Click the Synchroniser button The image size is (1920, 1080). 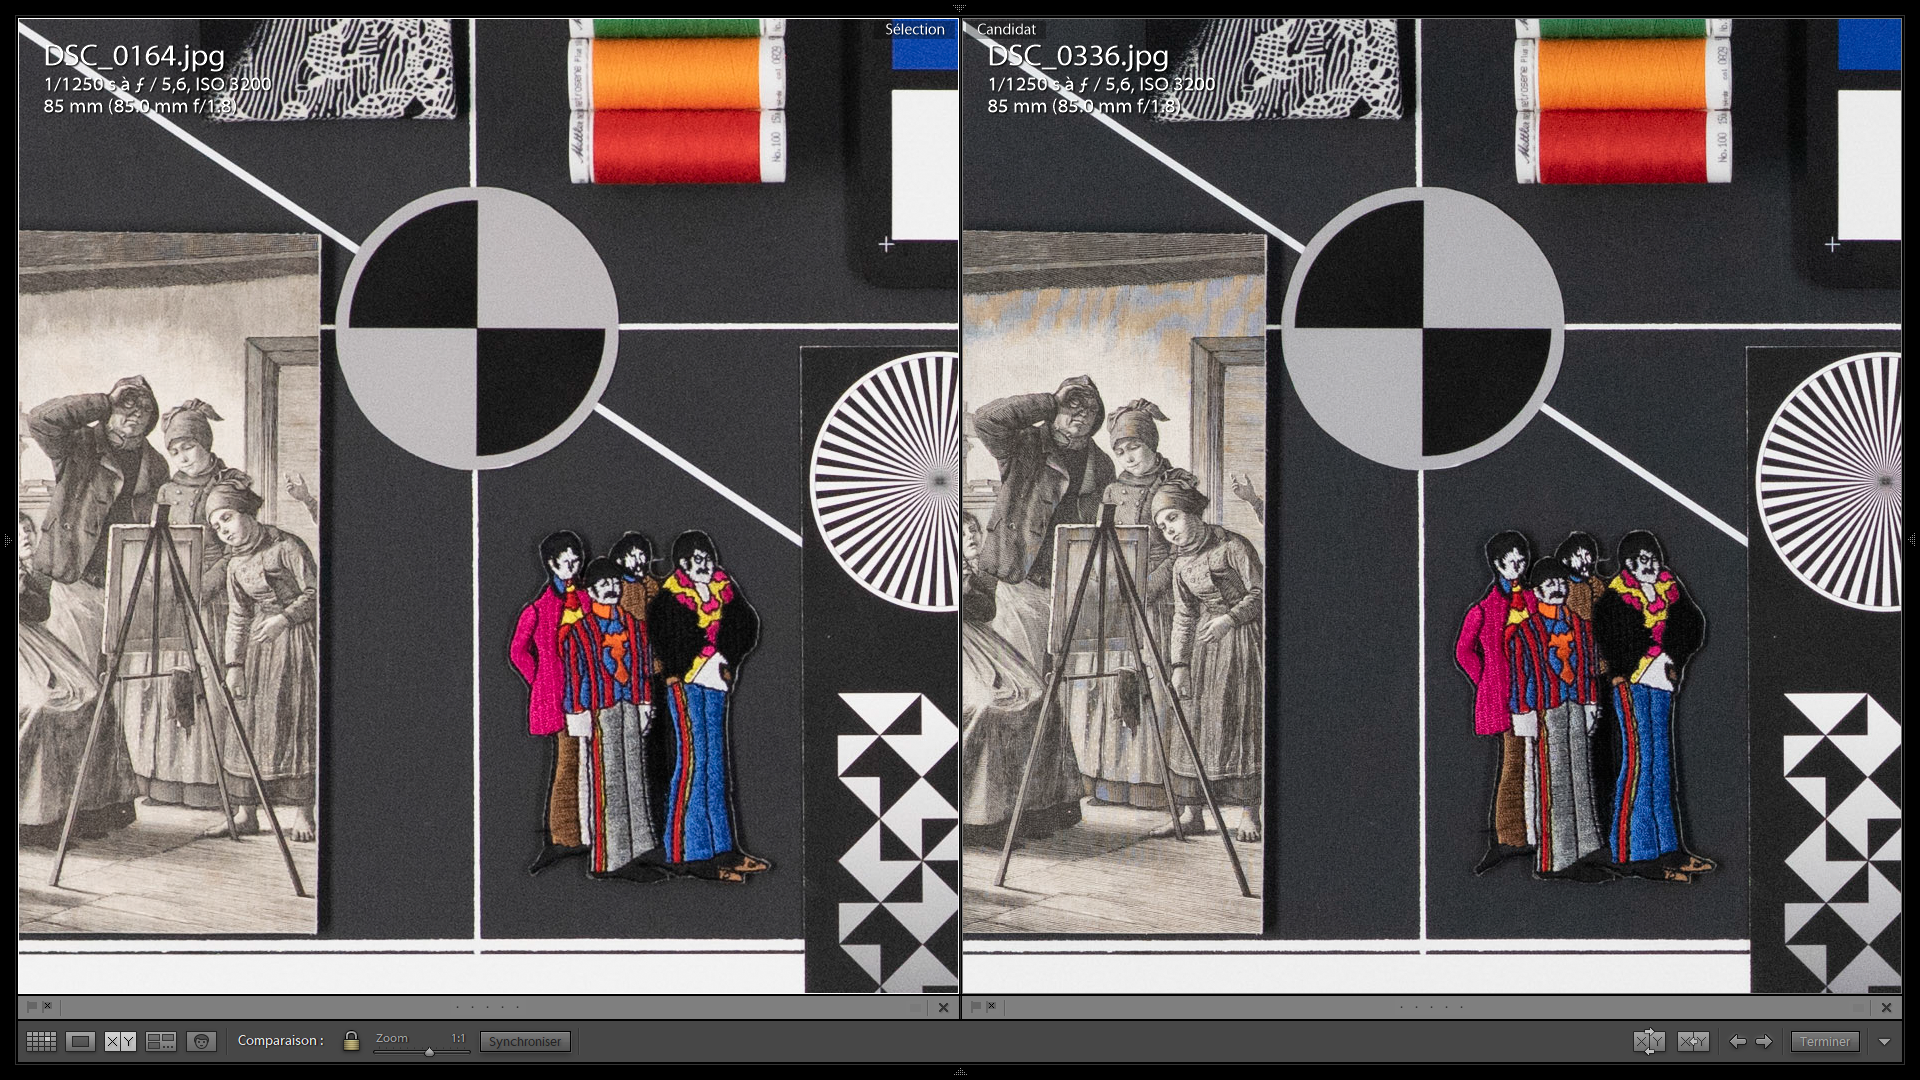click(x=525, y=1041)
